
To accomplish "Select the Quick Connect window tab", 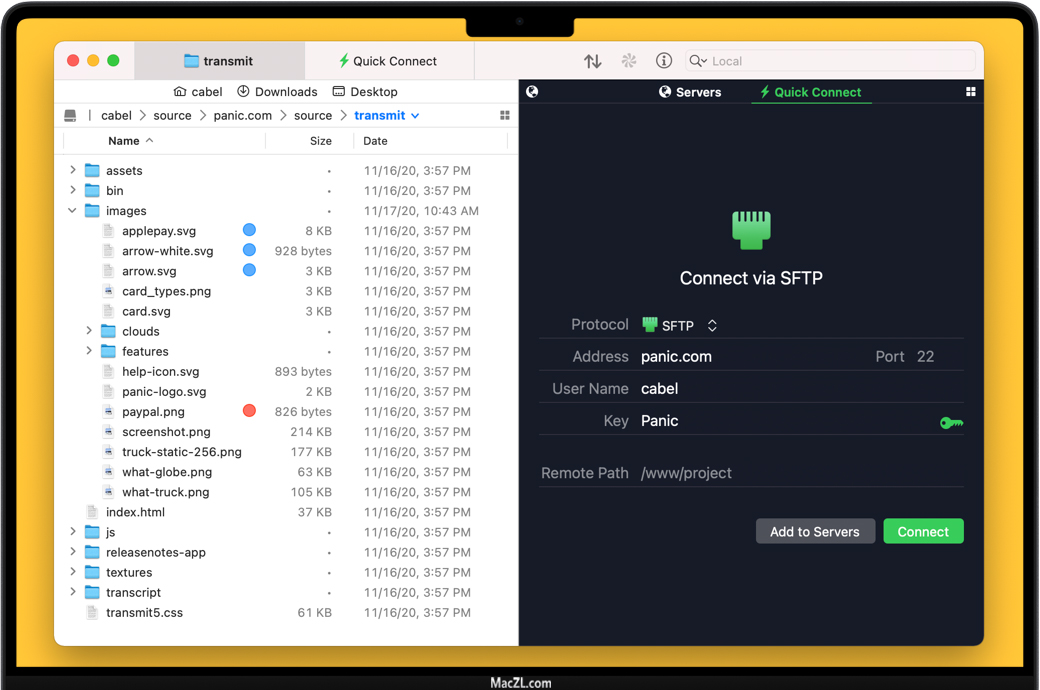I will tap(388, 61).
